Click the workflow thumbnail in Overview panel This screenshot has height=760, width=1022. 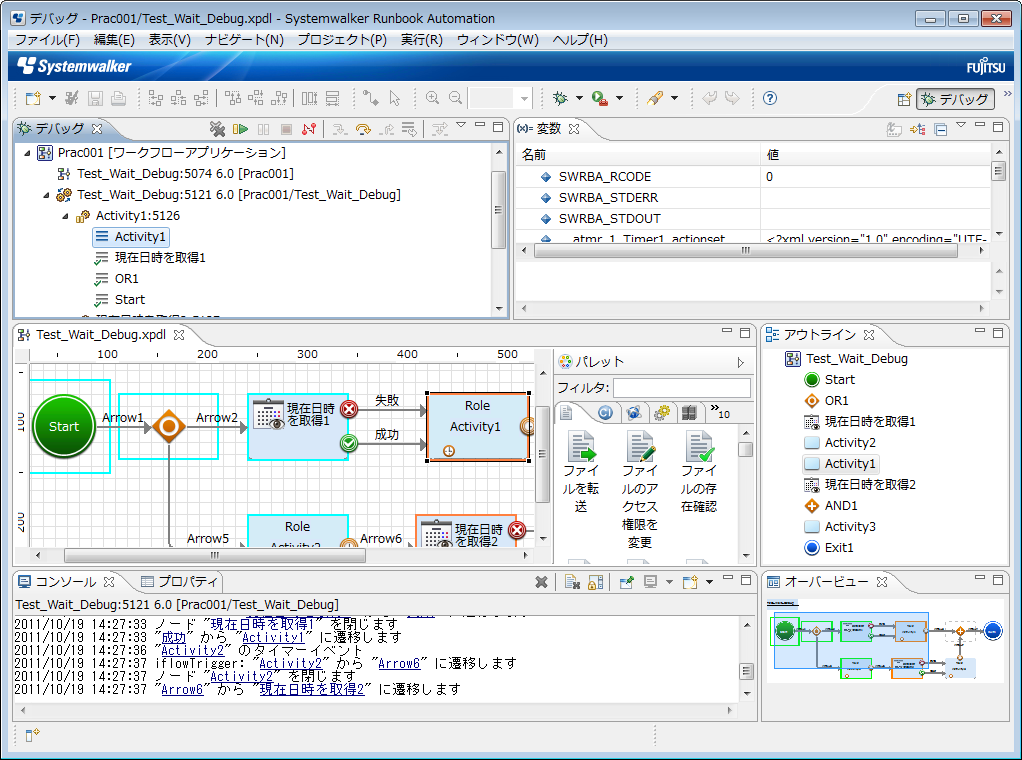885,641
